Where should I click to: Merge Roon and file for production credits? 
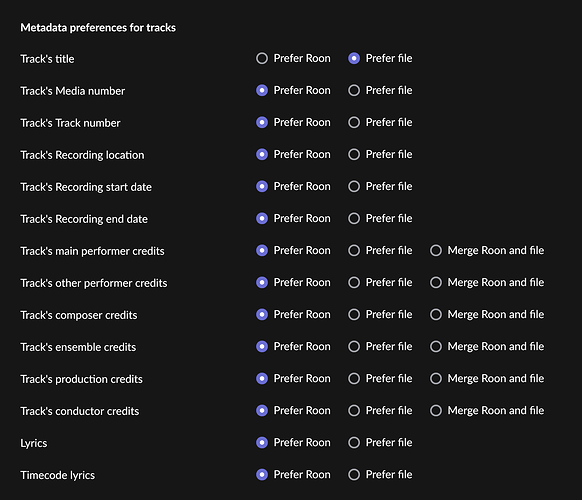click(x=436, y=378)
